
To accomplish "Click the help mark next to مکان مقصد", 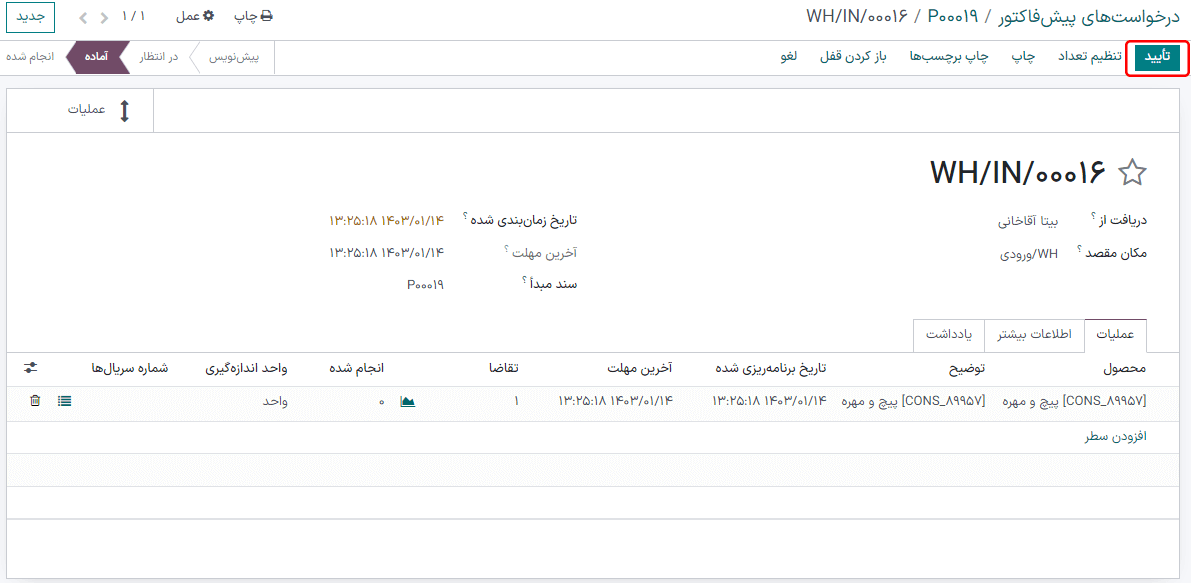I will [x=1078, y=247].
